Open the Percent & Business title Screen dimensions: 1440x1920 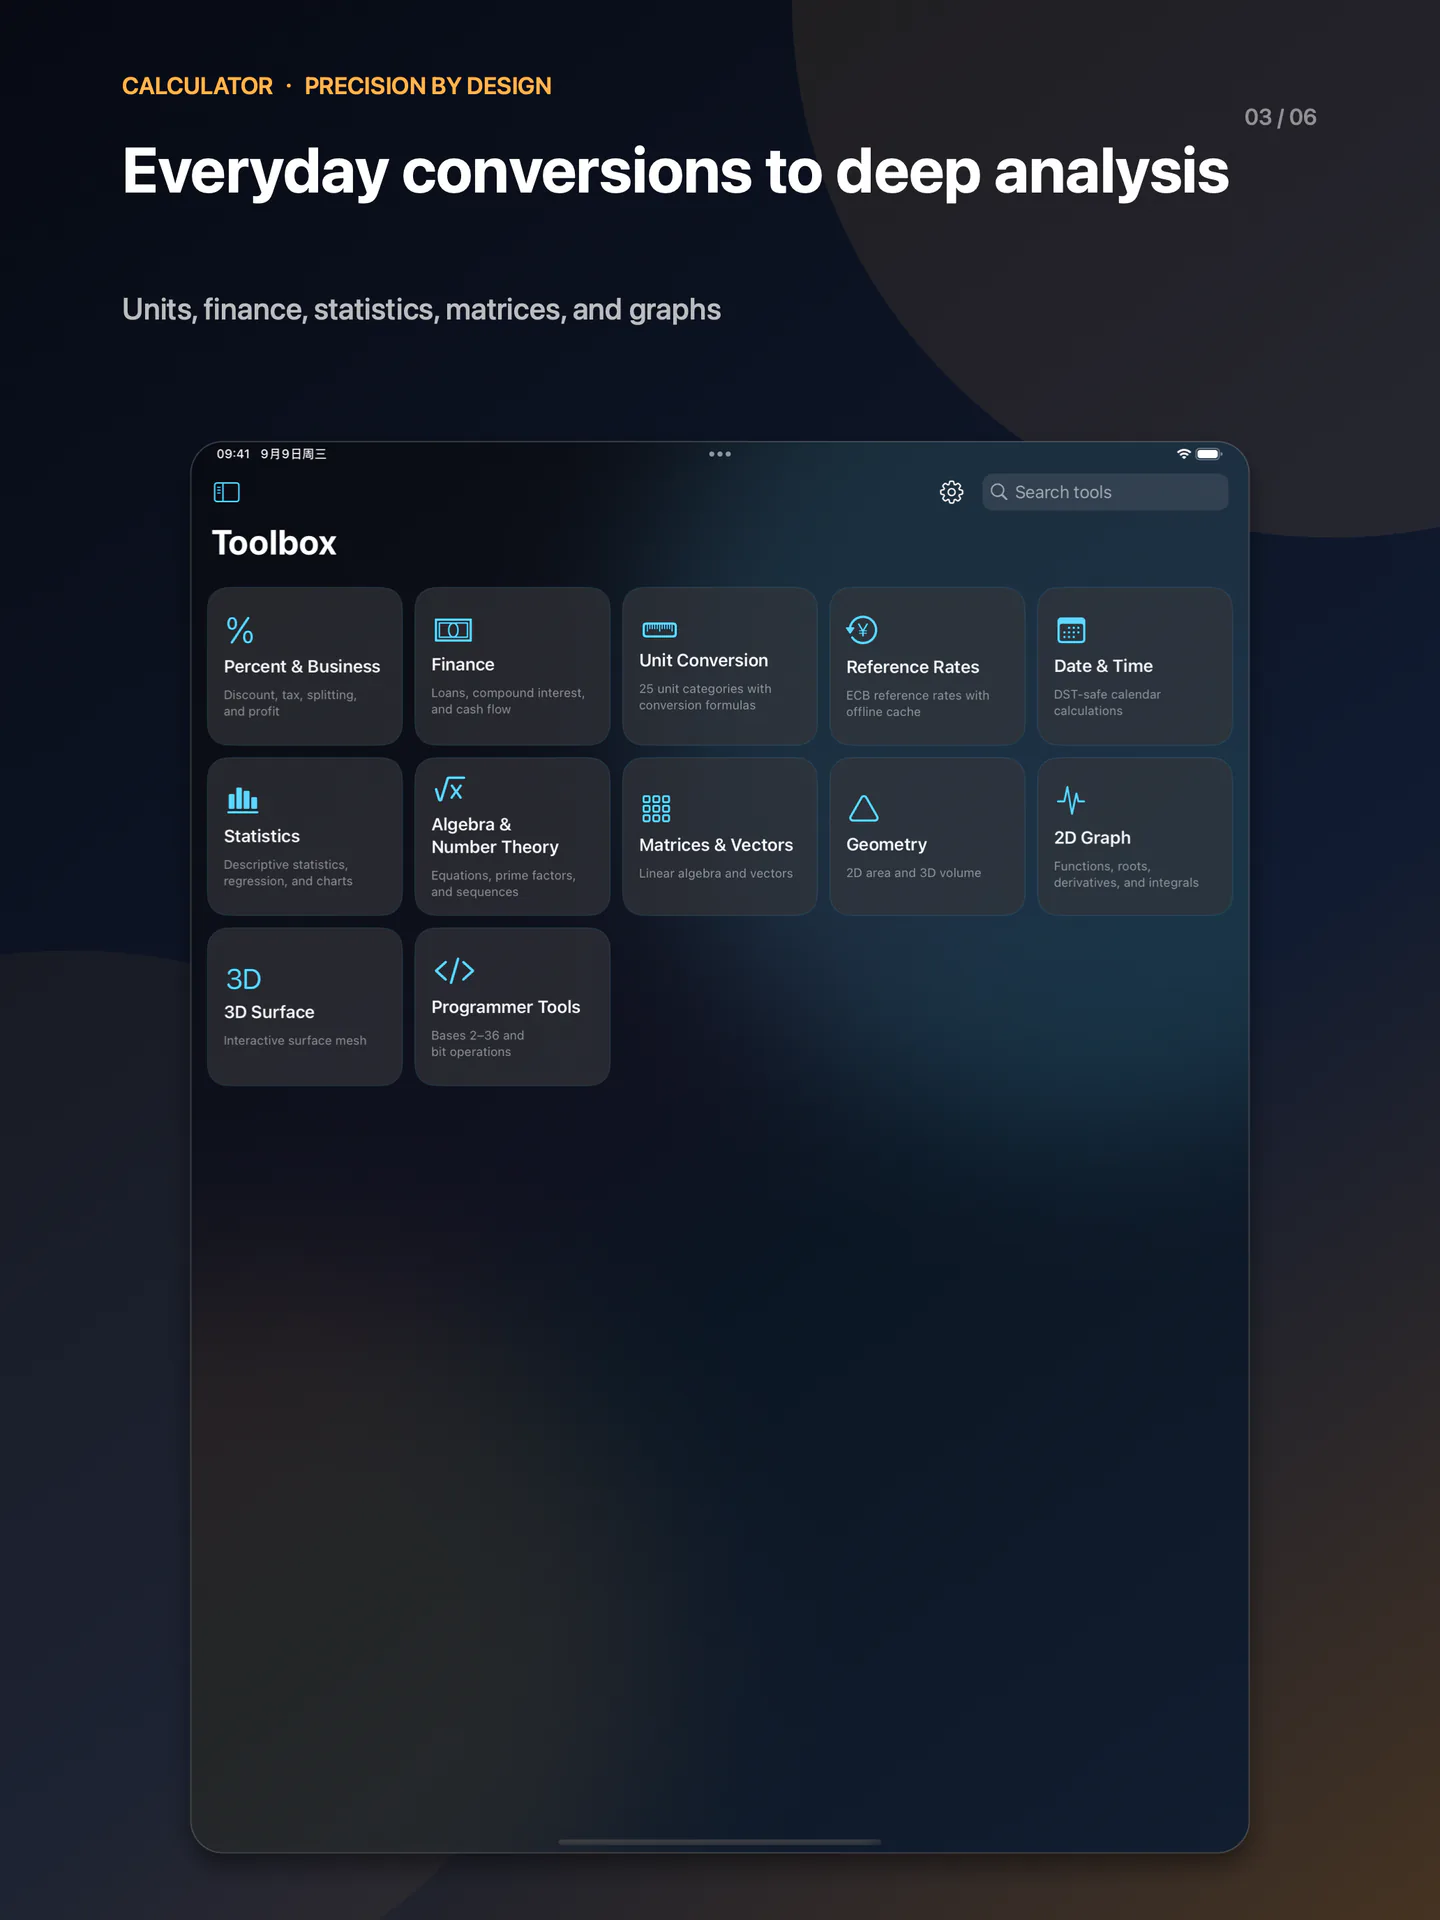(x=302, y=667)
